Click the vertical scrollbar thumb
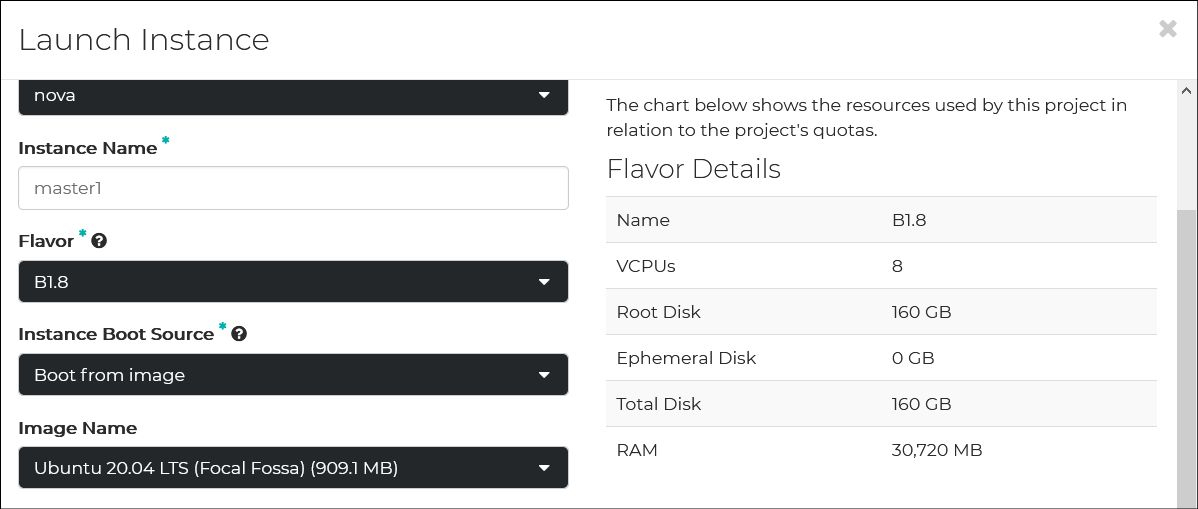Screen dimensions: 1198x509 point(1186,359)
